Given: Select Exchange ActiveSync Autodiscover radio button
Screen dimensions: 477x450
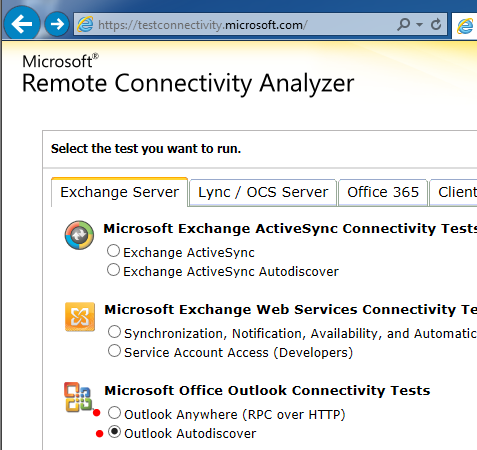Looking at the screenshot, I should coord(113,270).
